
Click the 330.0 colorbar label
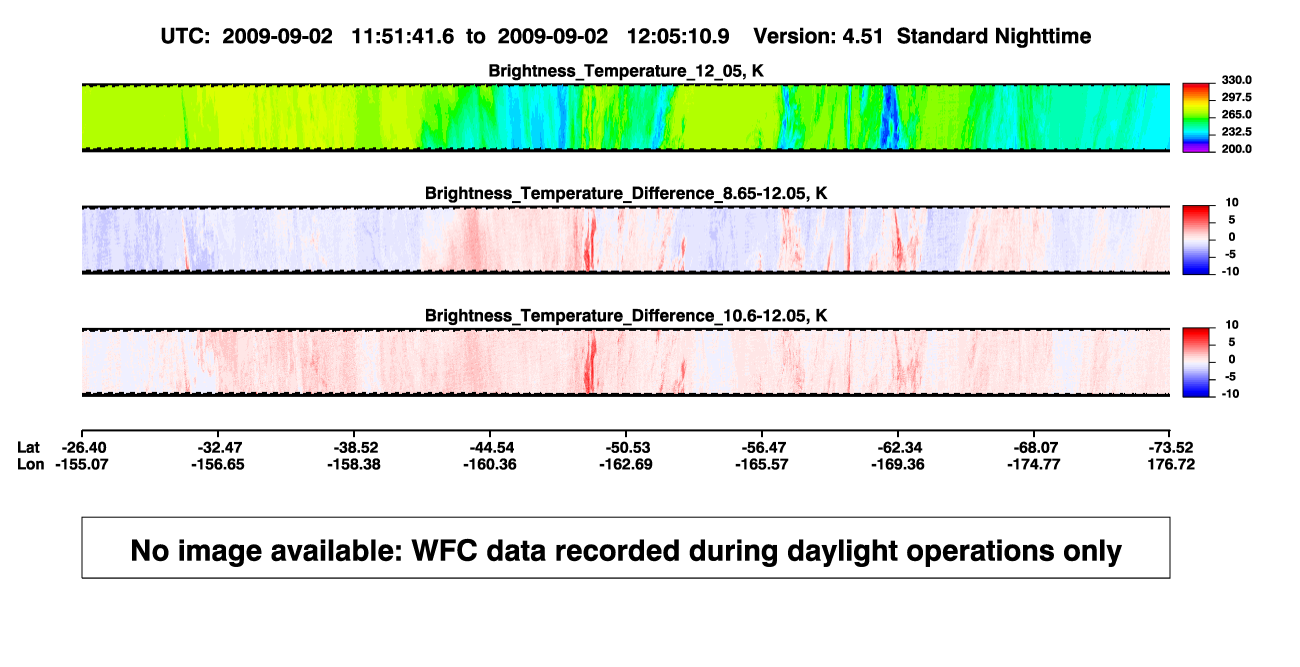[1236, 80]
